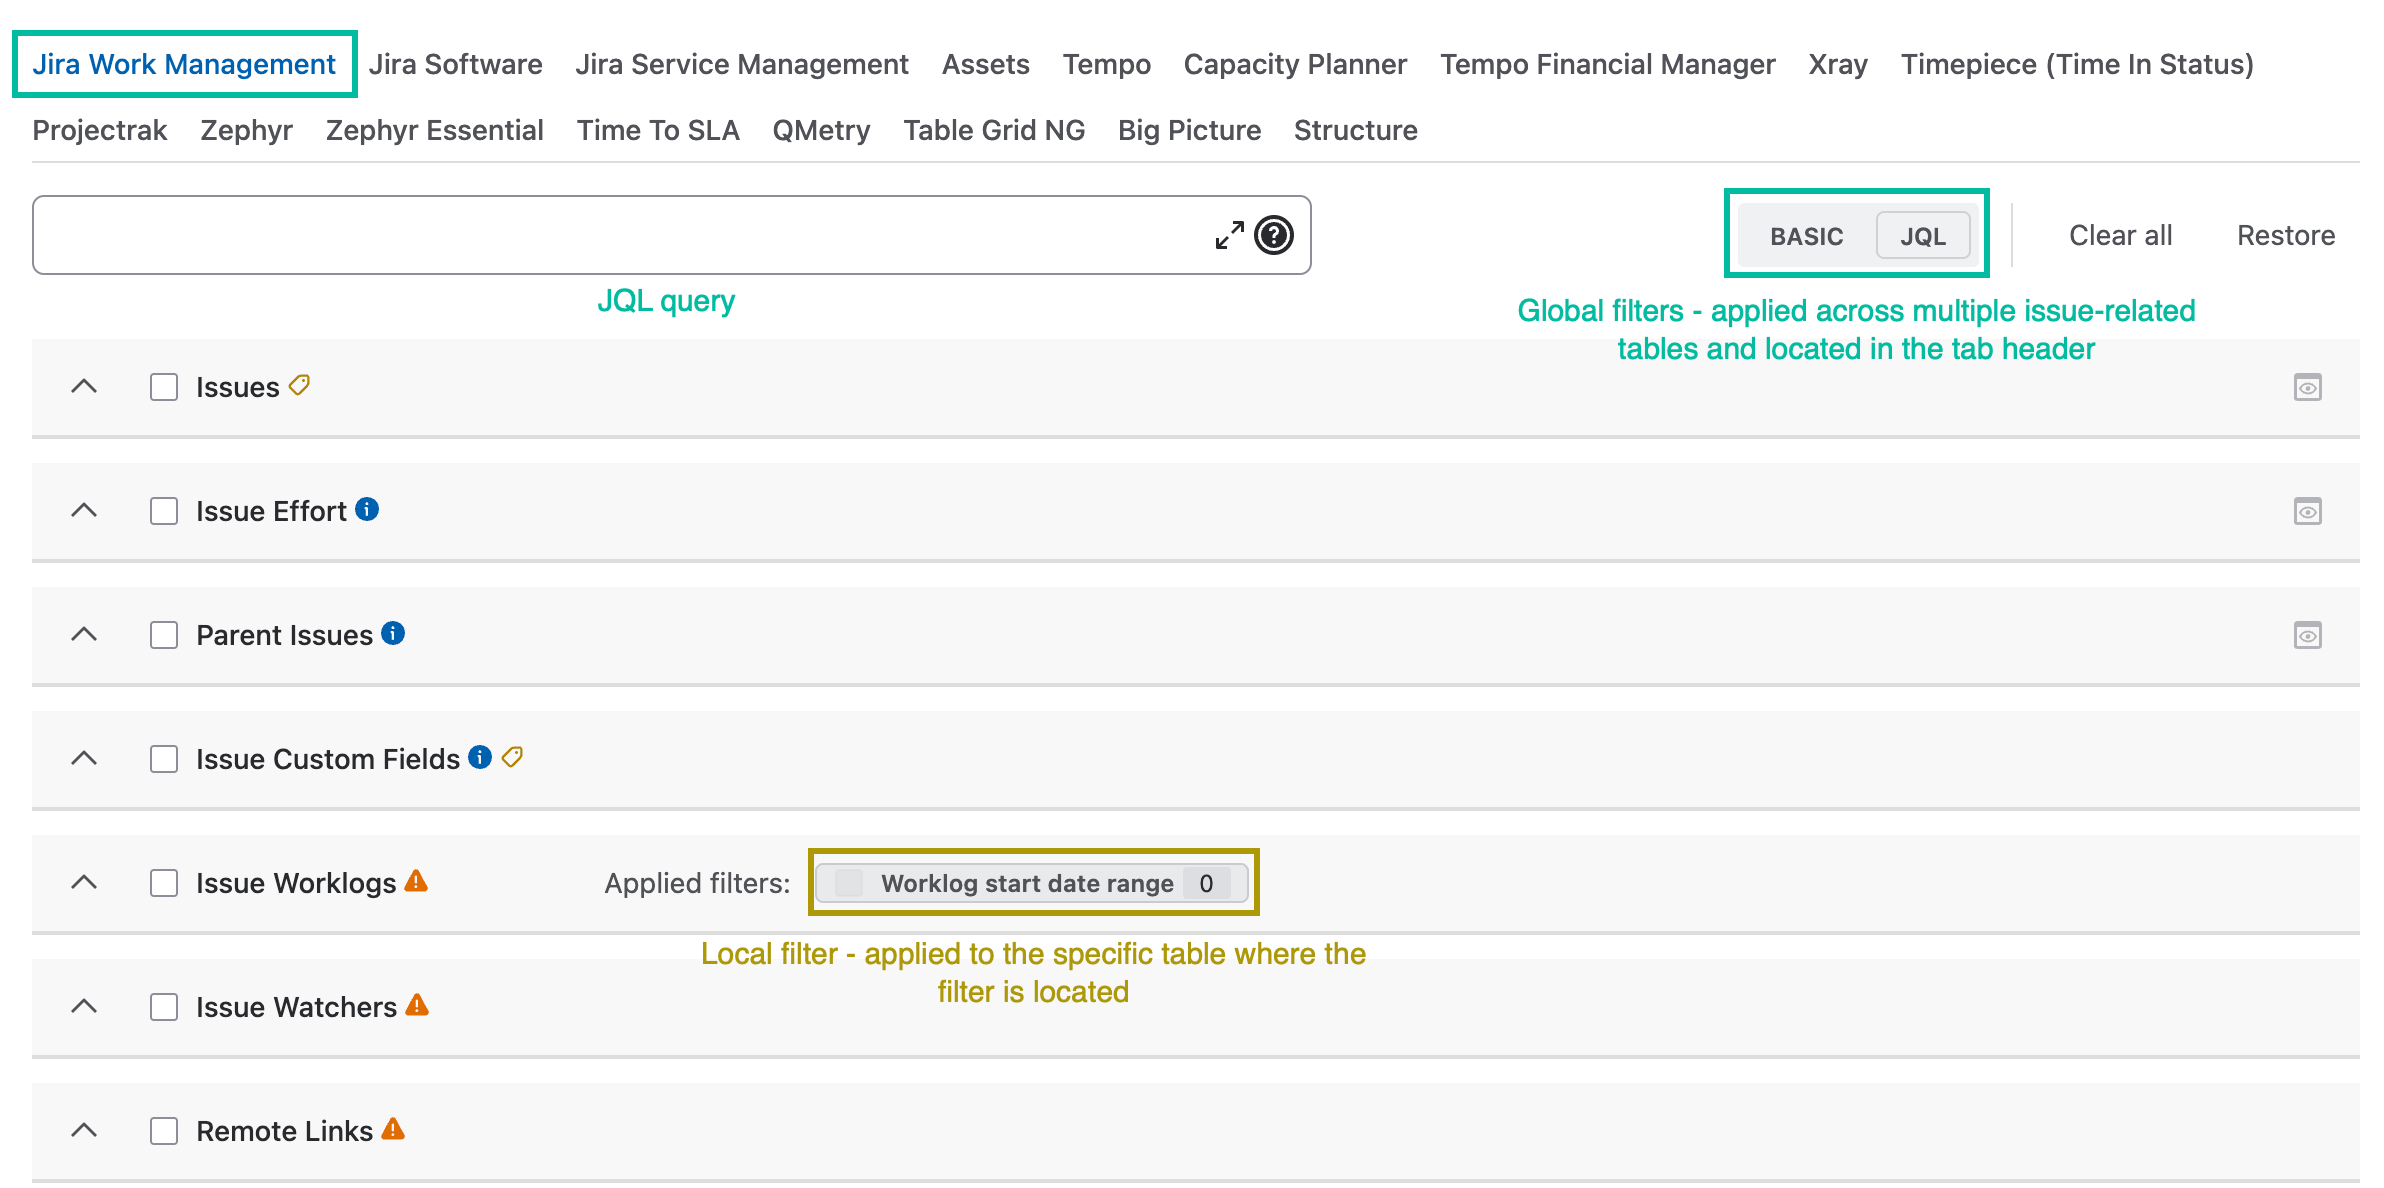The height and width of the screenshot is (1188, 2384).
Task: Open the JQL query help icon
Action: click(1274, 236)
